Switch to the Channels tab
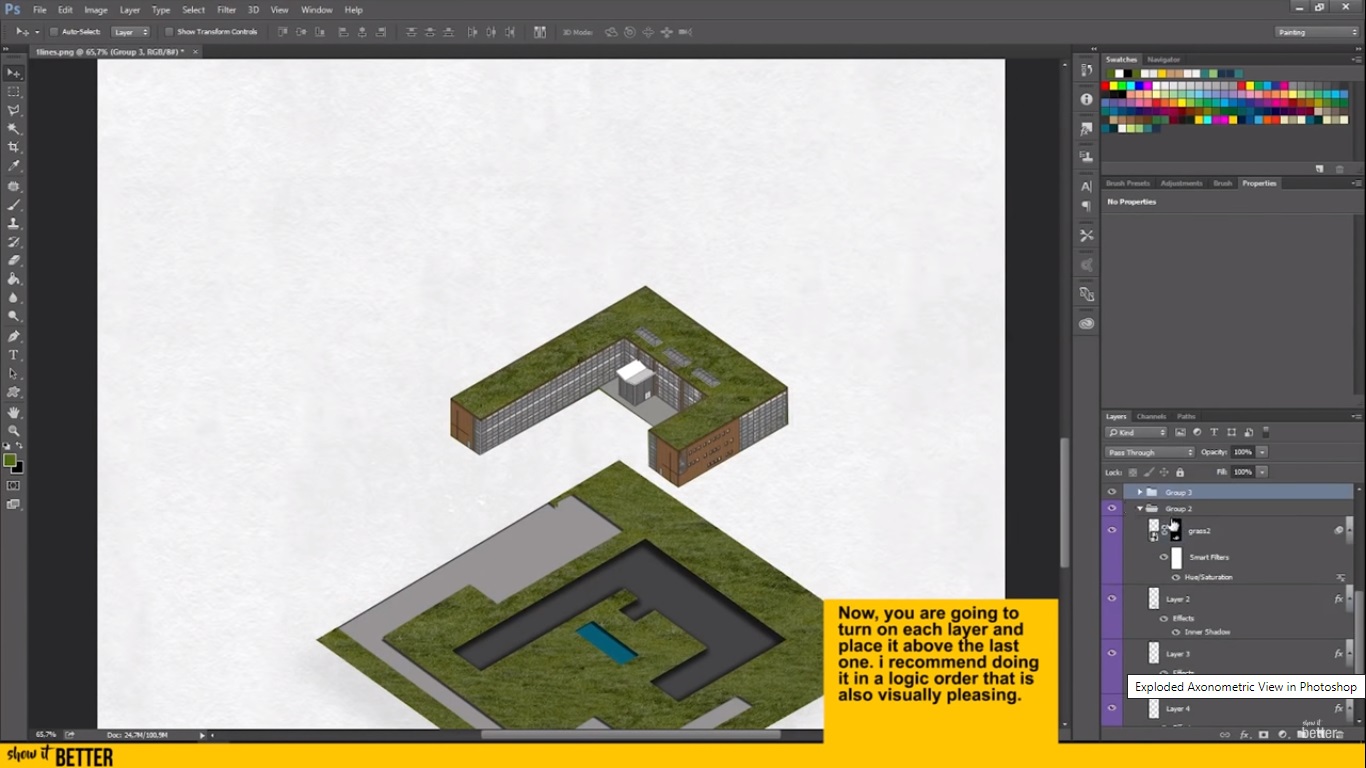The image size is (1366, 768). pos(1151,416)
